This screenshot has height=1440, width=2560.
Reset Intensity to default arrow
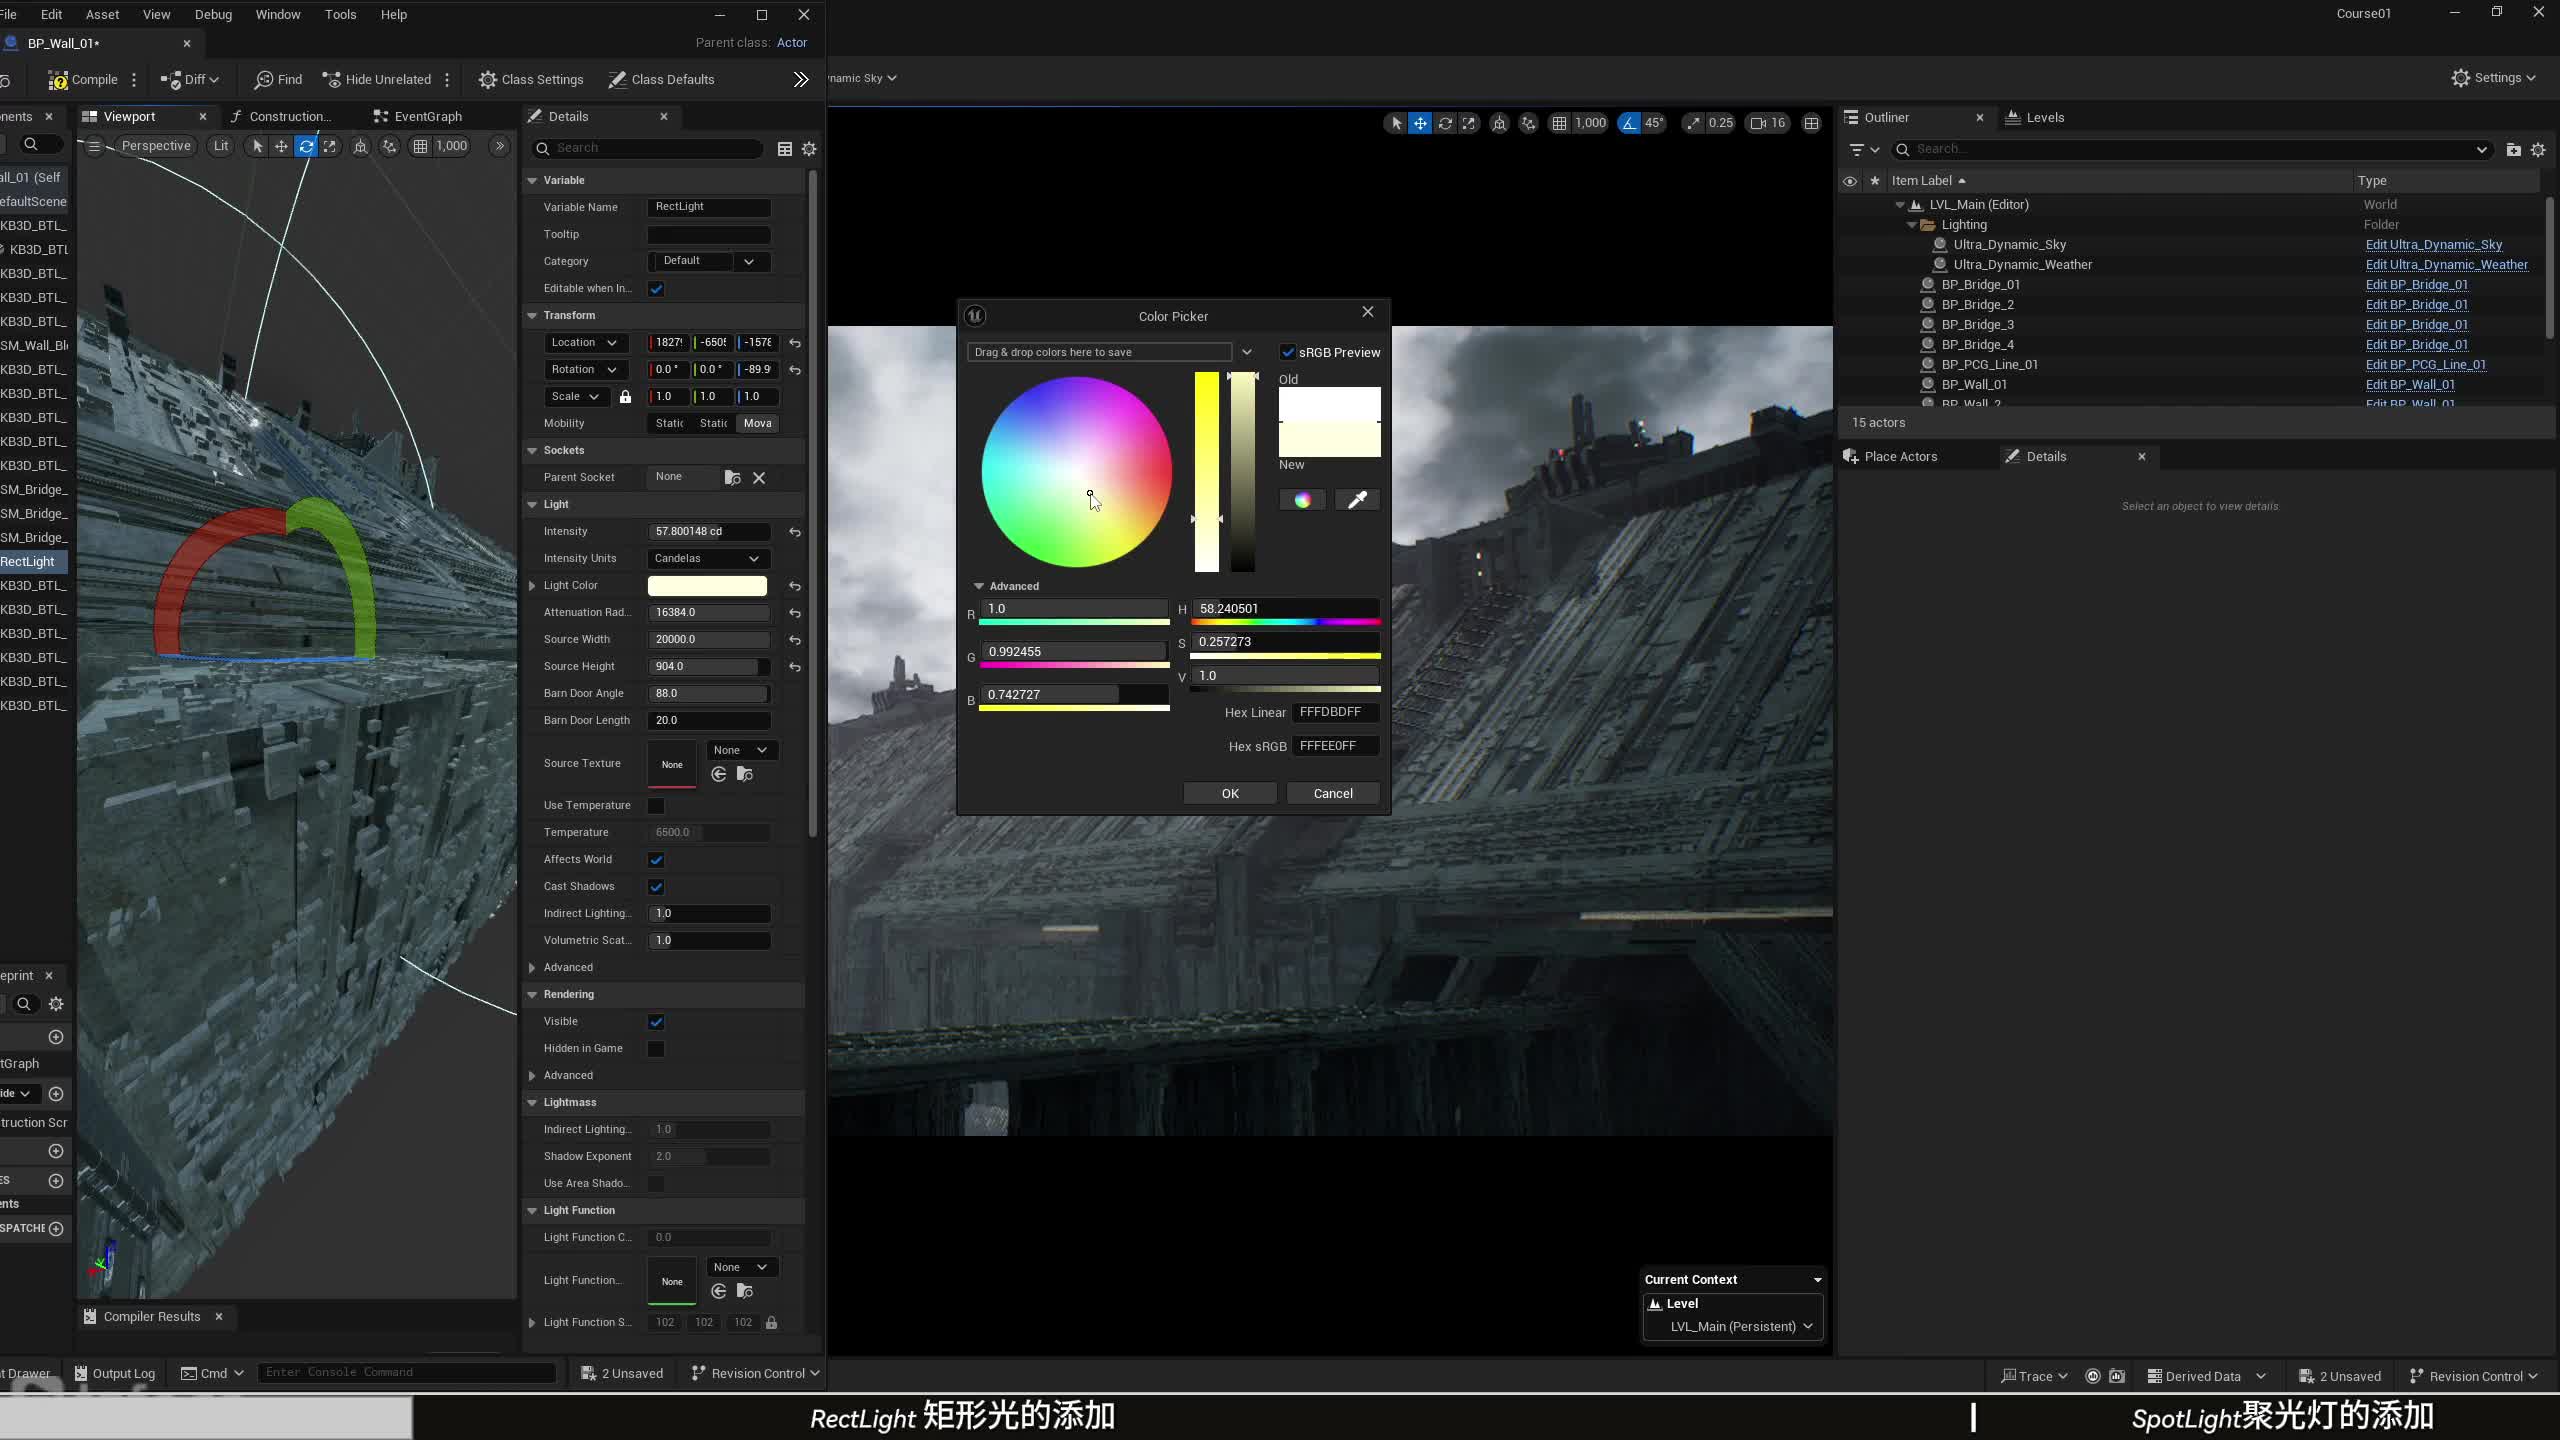point(795,532)
